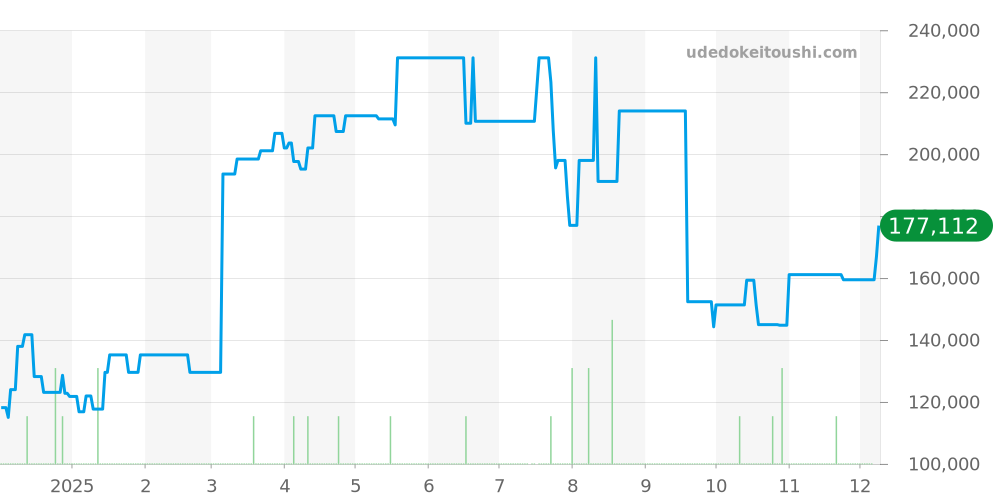Select month 6 on the time axis
The height and width of the screenshot is (500, 1000).
pos(428,487)
